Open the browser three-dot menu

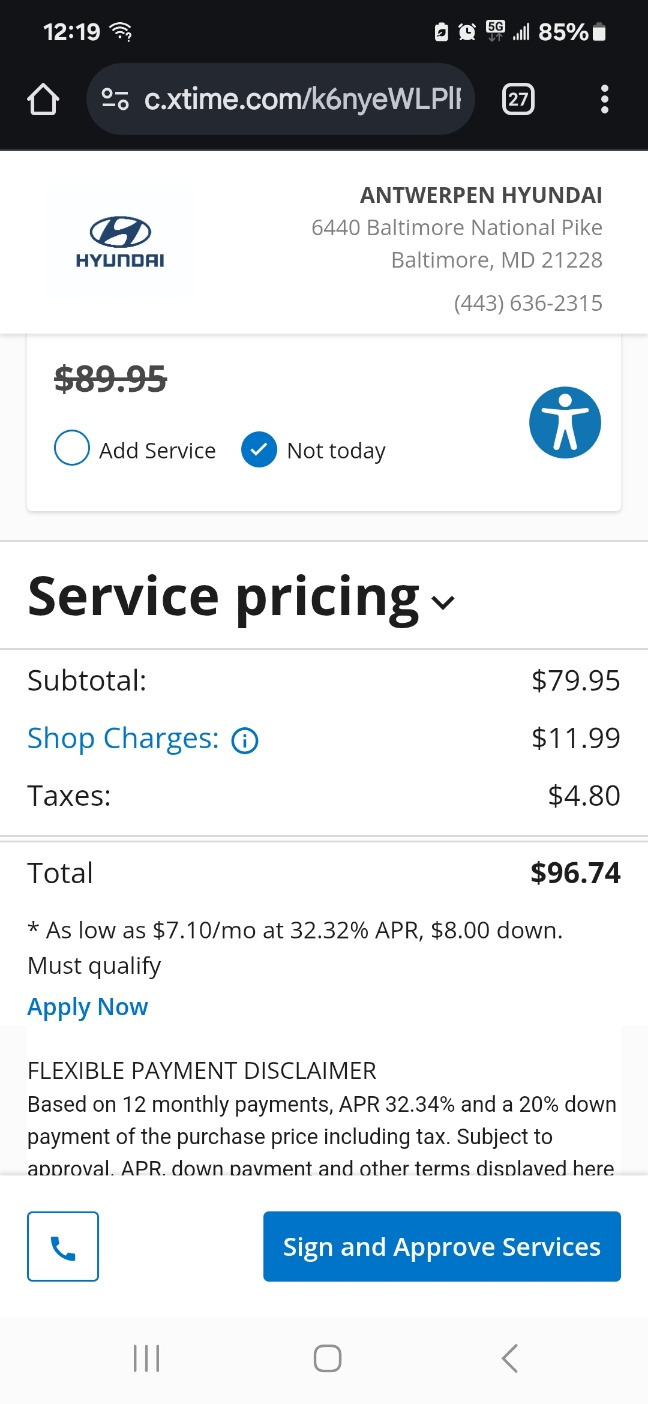pyautogui.click(x=604, y=99)
